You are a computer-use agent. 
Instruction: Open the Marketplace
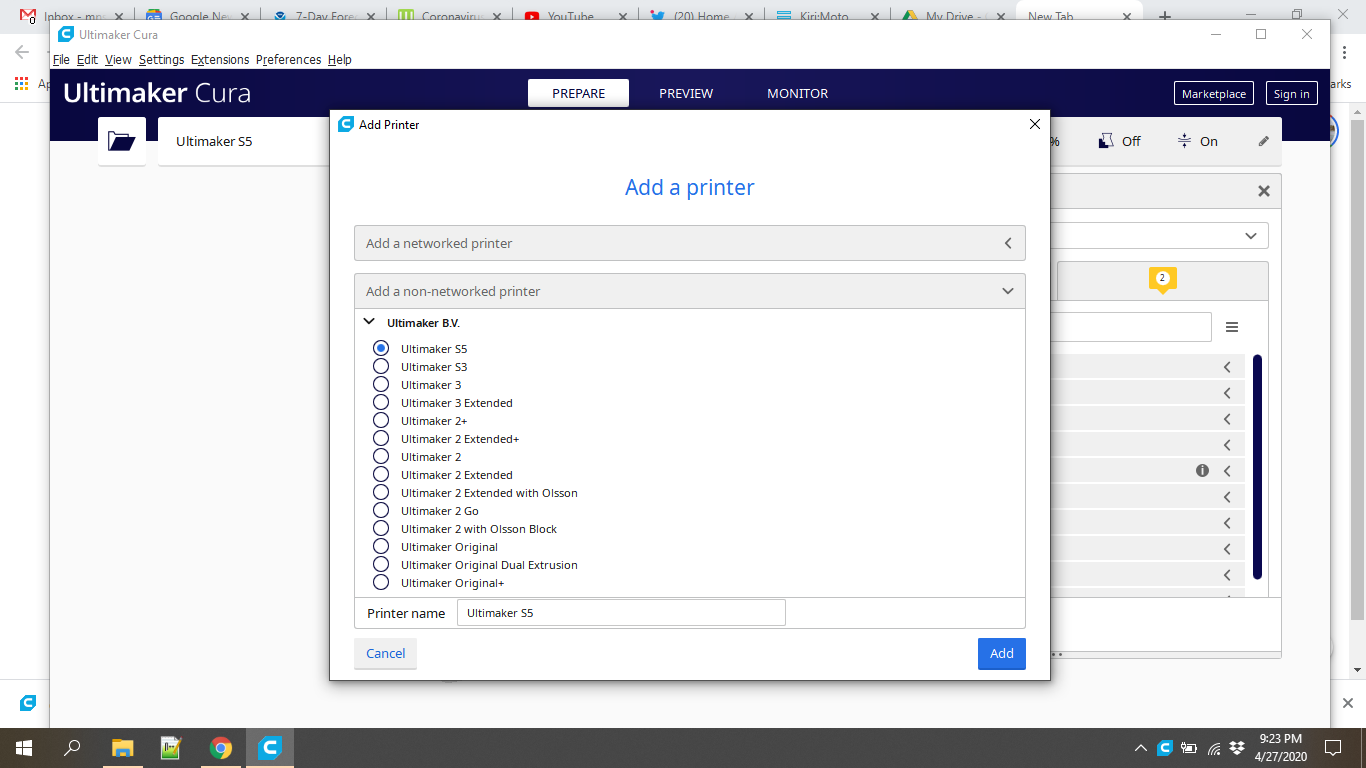(x=1214, y=93)
